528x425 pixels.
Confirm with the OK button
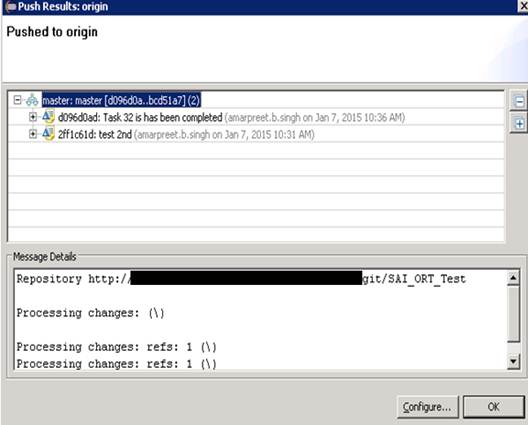point(493,407)
